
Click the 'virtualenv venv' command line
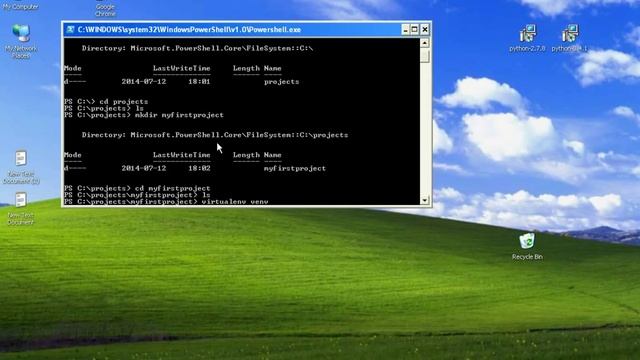pyautogui.click(x=166, y=201)
